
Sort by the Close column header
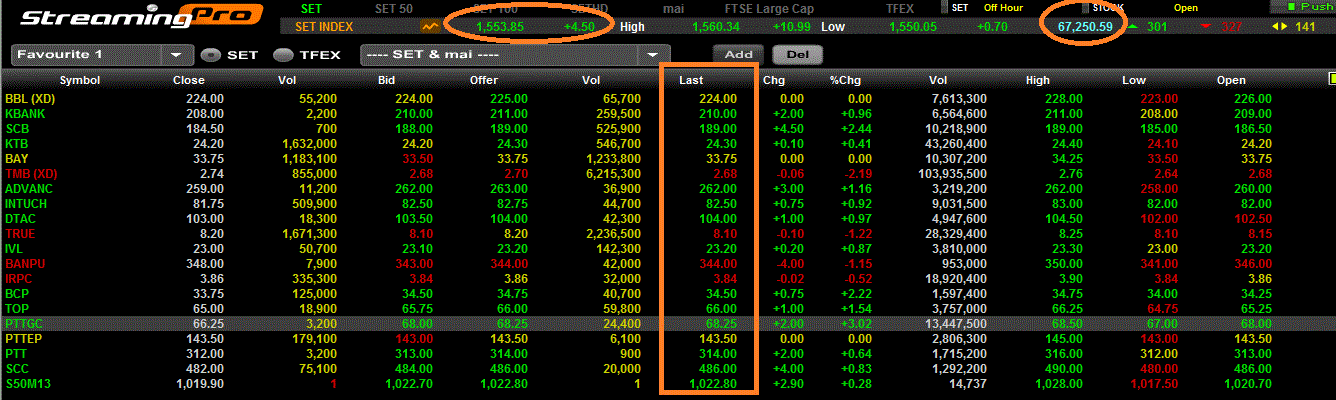click(188, 80)
